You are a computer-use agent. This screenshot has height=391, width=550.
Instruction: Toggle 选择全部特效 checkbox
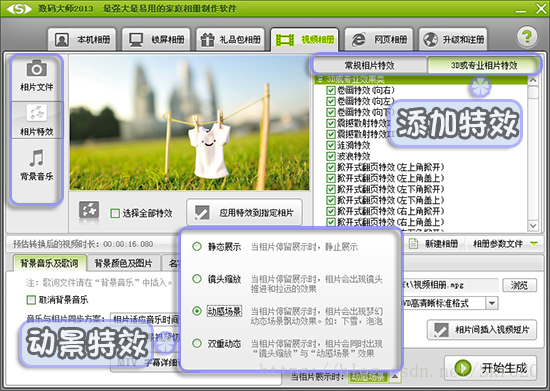115,213
